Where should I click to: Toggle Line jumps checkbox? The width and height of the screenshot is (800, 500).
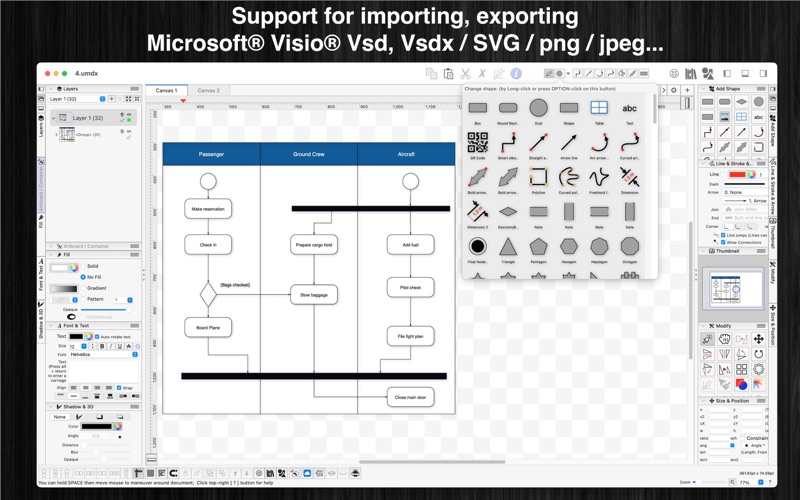(723, 235)
